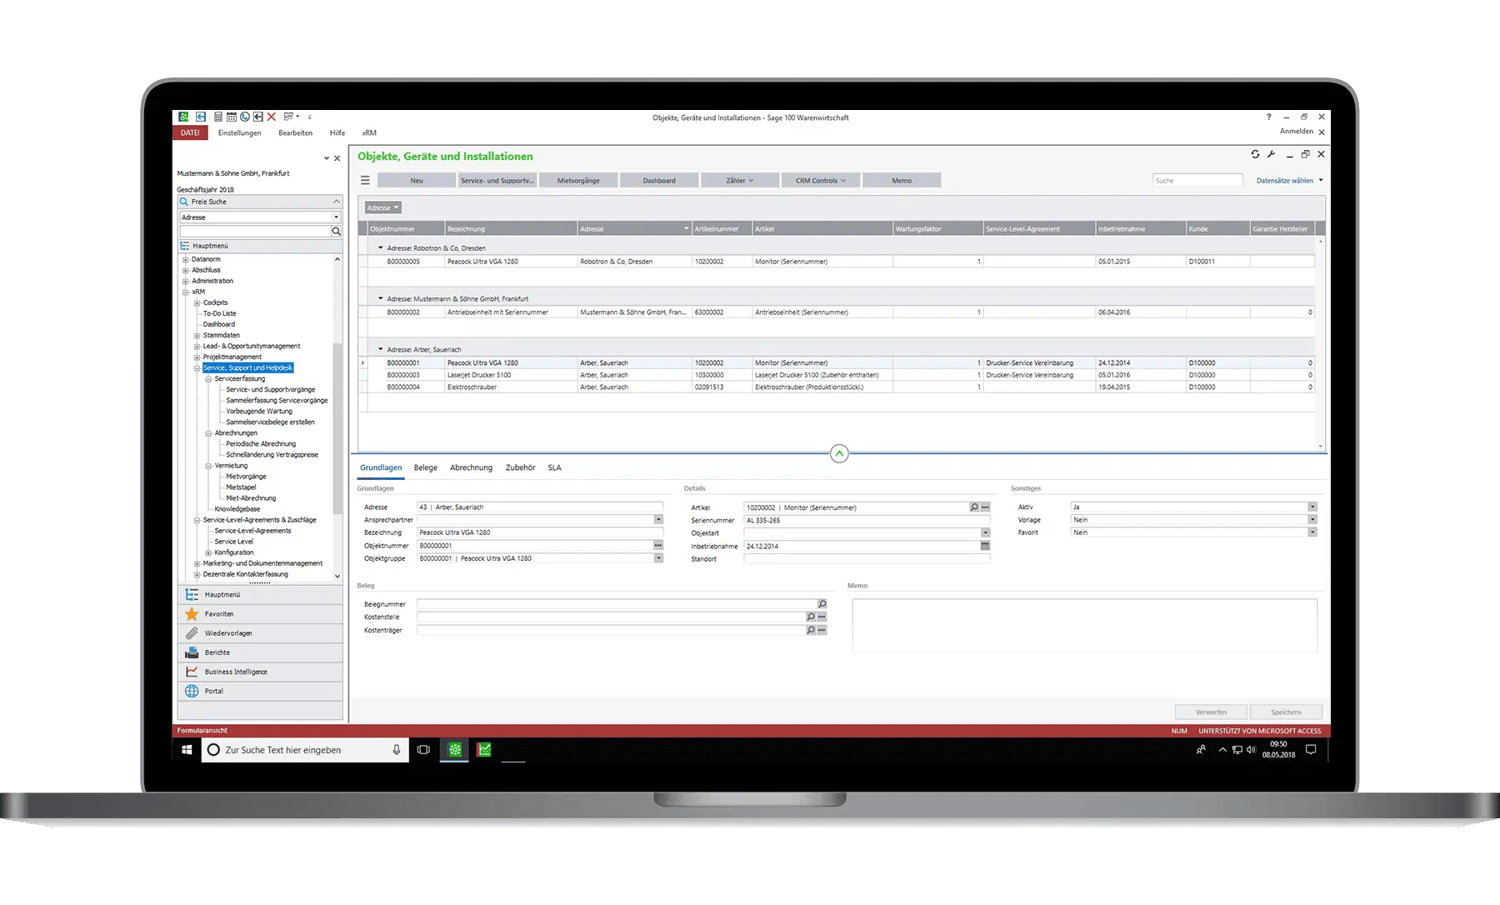Image resolution: width=1500 pixels, height=905 pixels.
Task: Open the wrench settings icon in the panel header
Action: pos(1271,154)
